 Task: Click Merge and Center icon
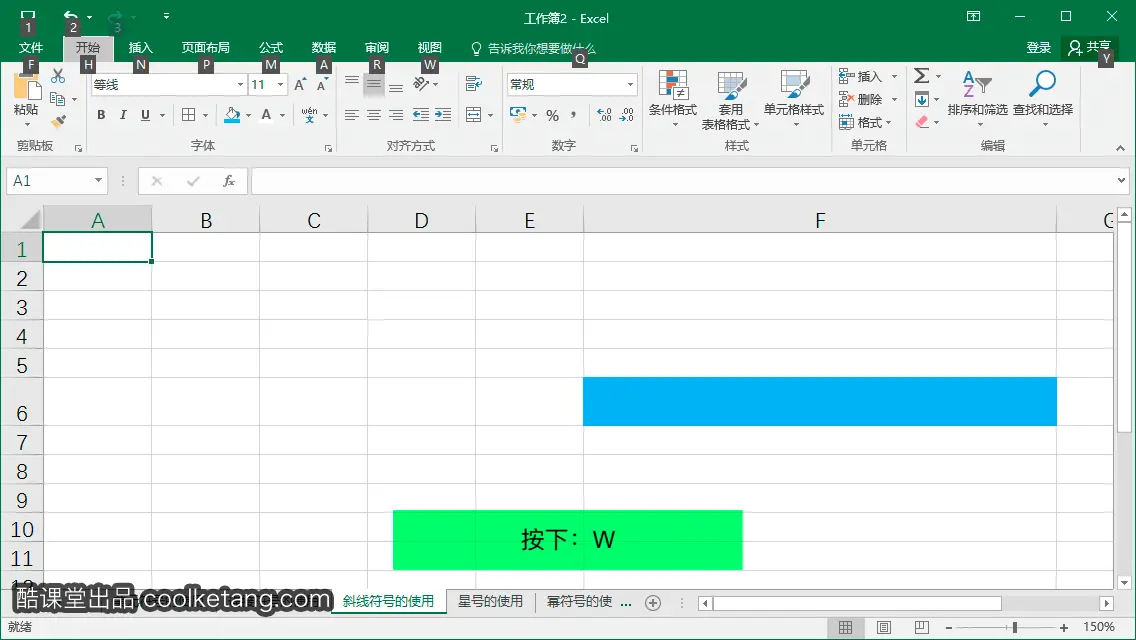click(x=474, y=115)
